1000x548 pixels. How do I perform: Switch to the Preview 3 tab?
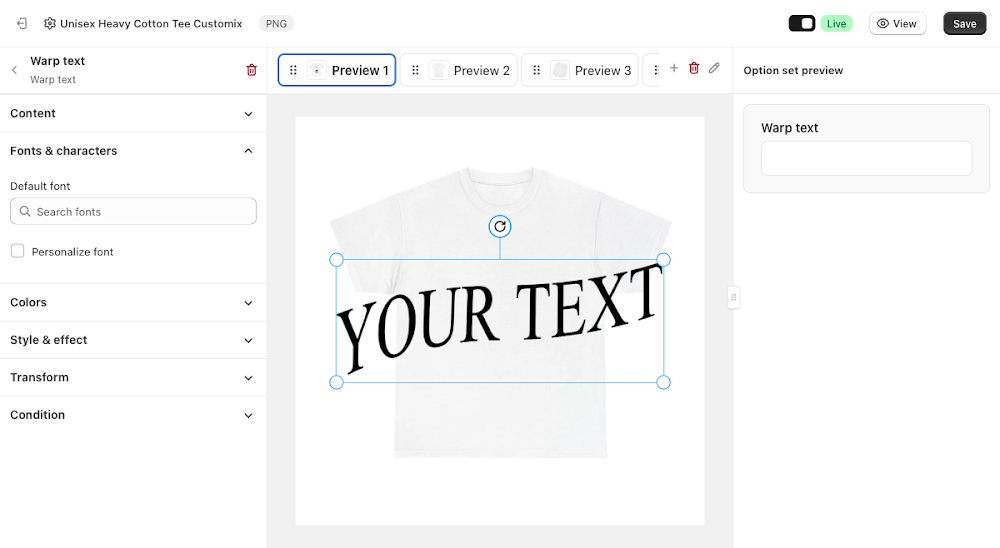(580, 70)
